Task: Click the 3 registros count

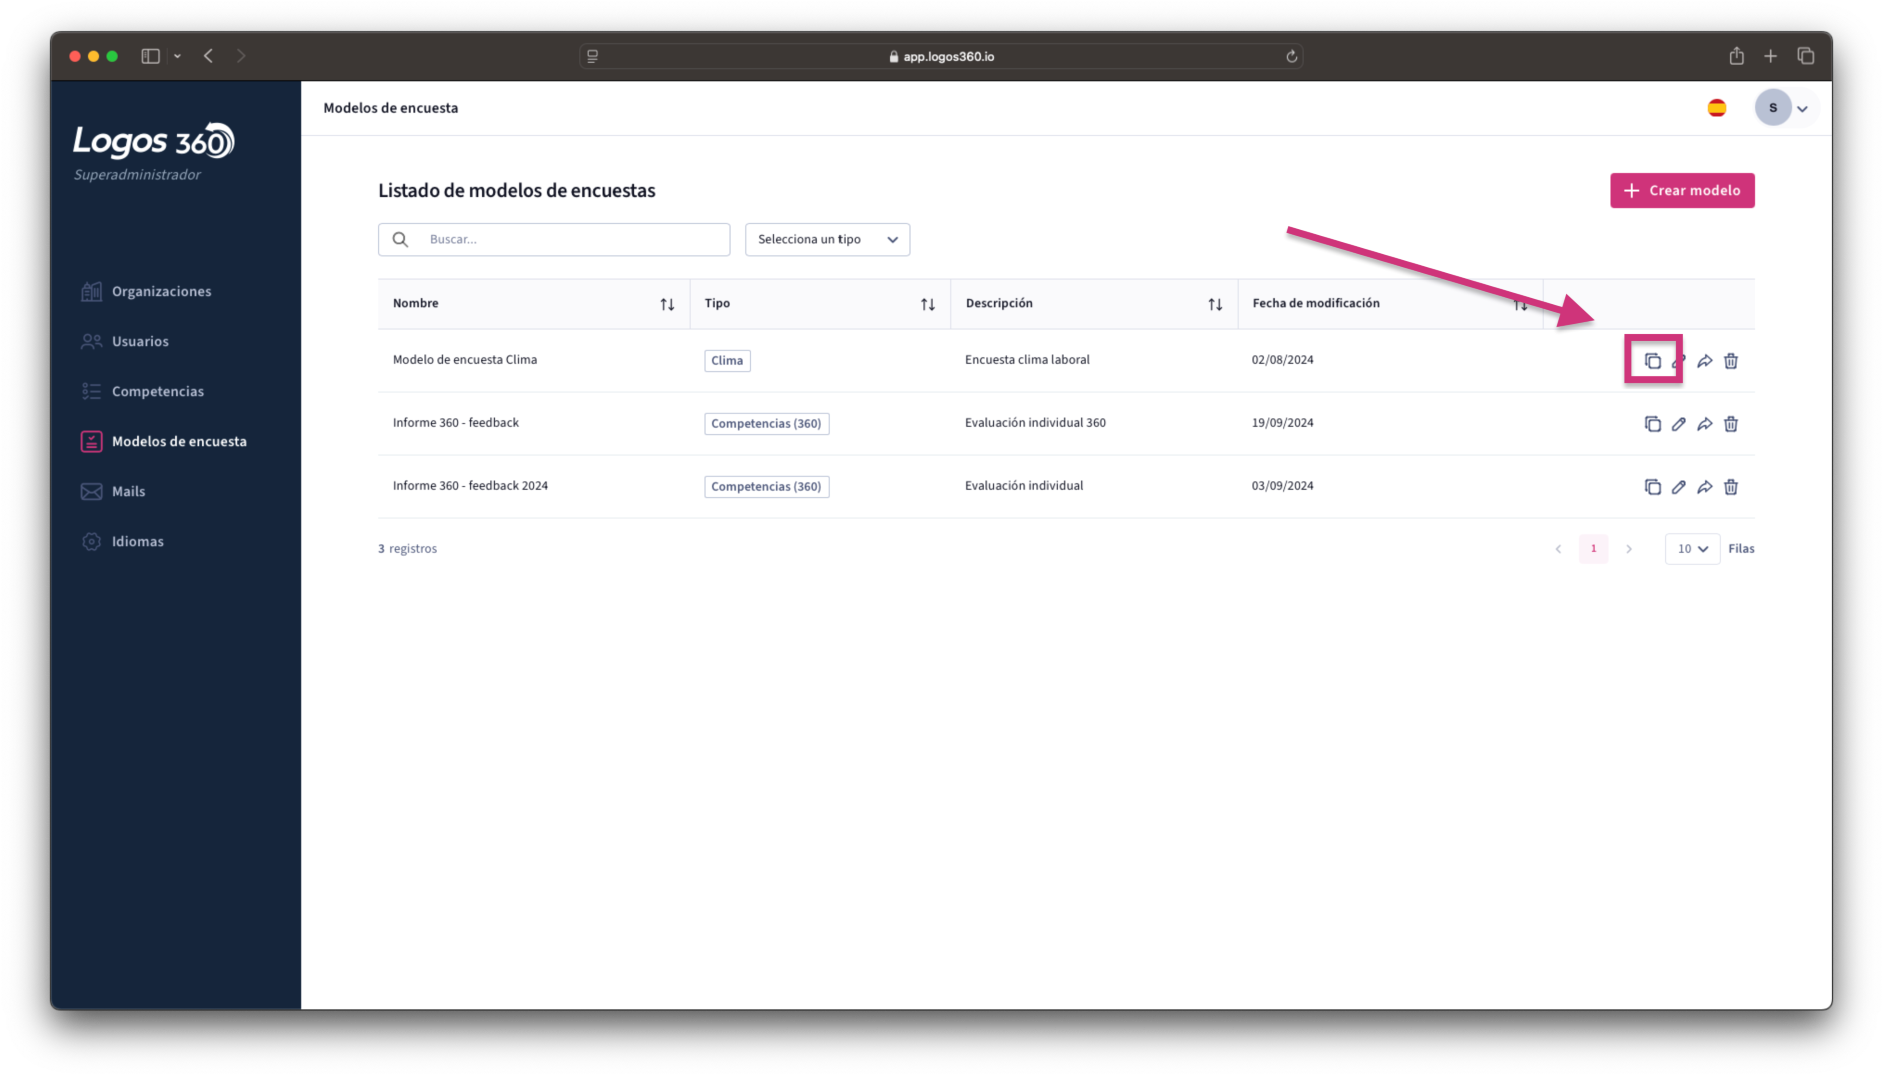Action: point(407,548)
